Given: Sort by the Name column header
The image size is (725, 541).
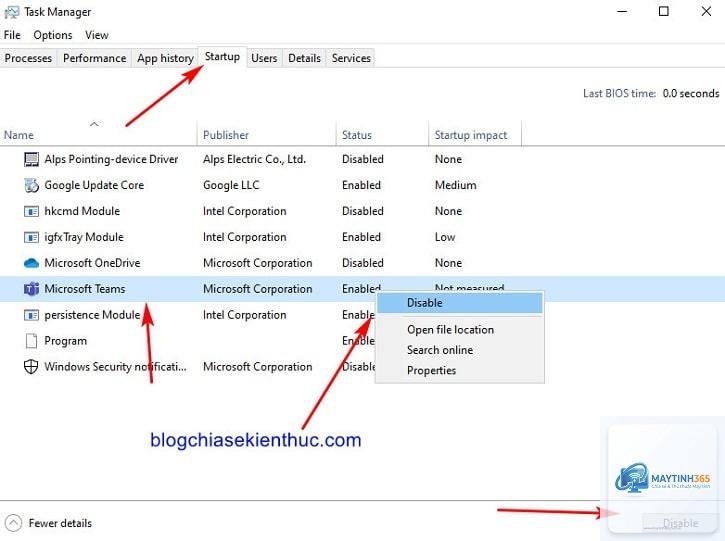Looking at the screenshot, I should point(98,133).
